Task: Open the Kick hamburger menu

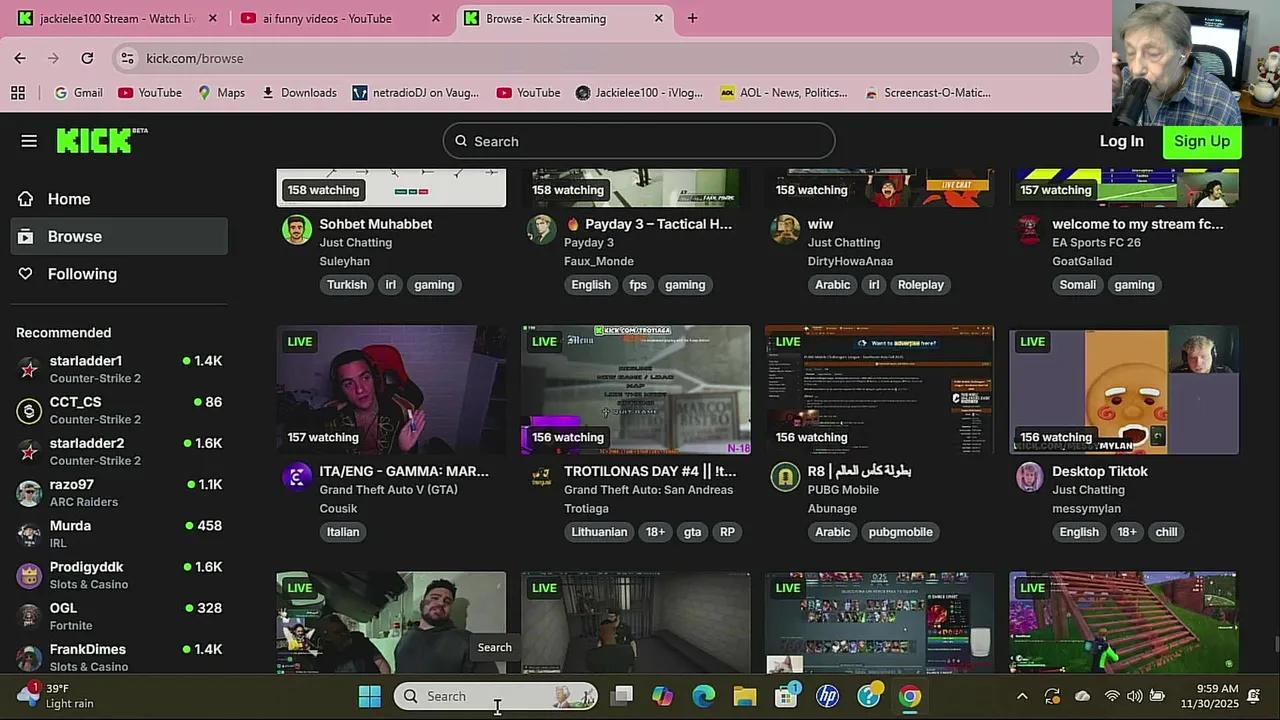Action: [29, 141]
